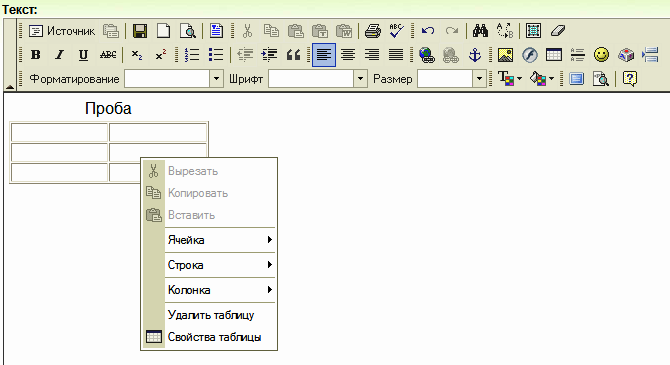Click the Templates icon next to Источник
Screen dimensions: 670x365
tap(111, 31)
